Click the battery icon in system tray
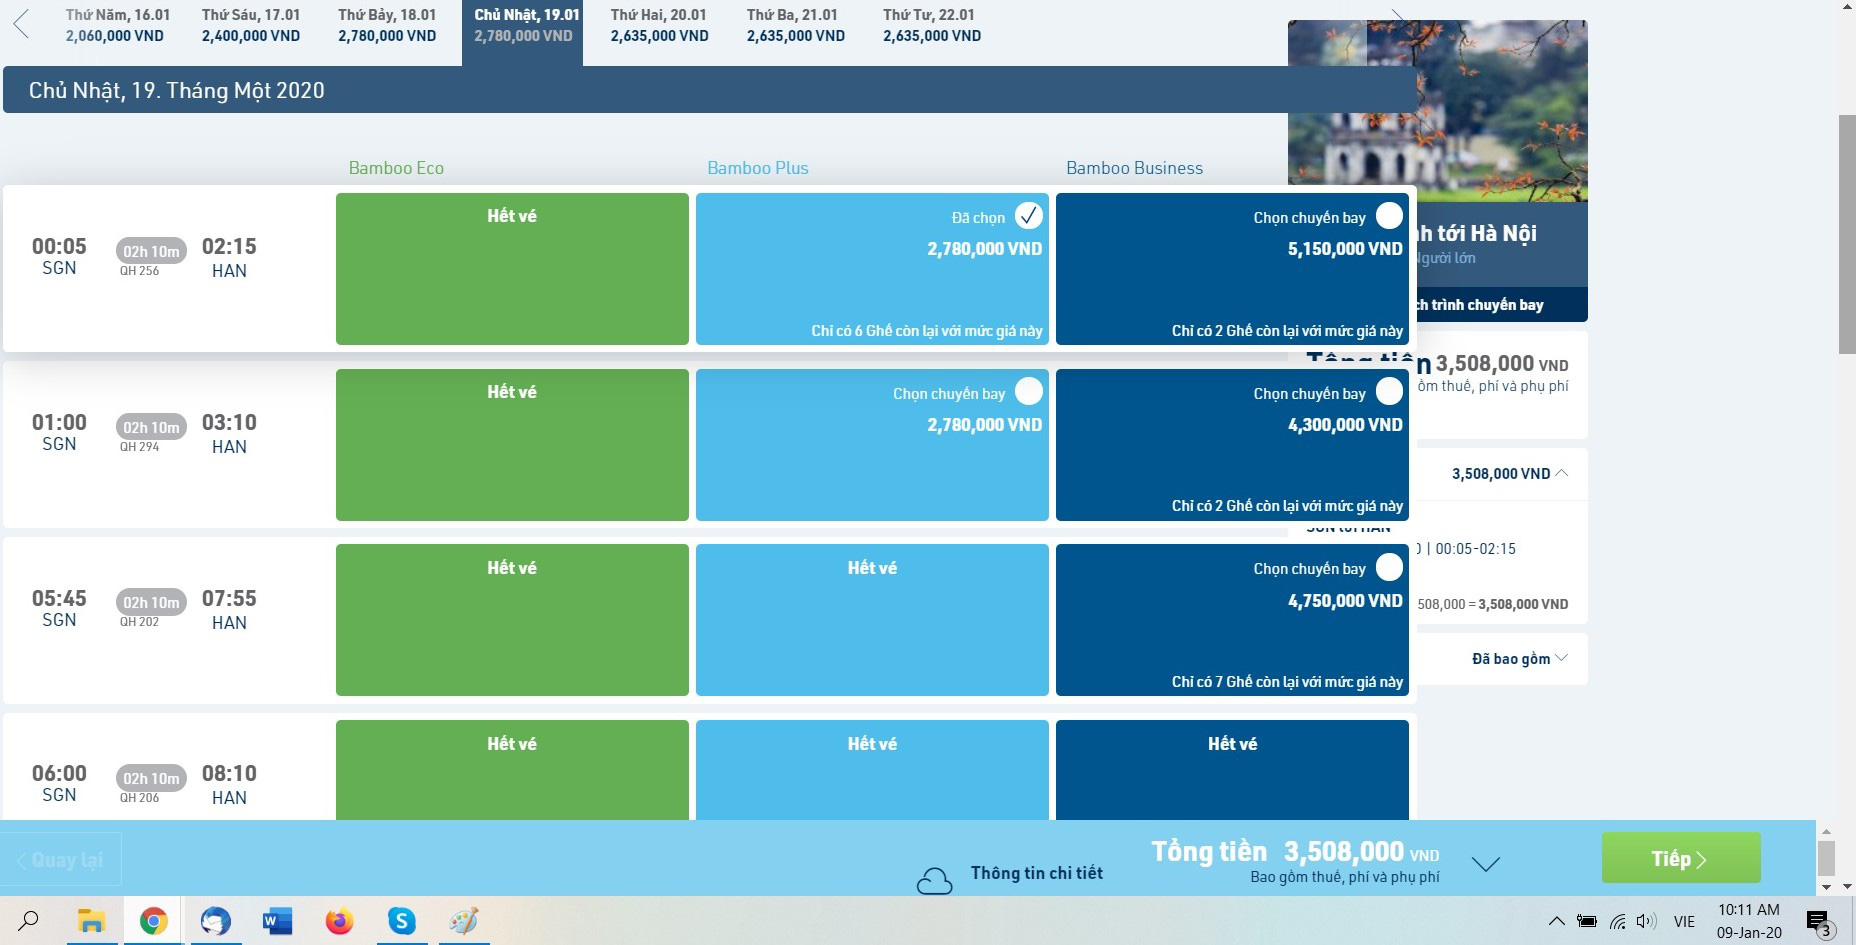Image resolution: width=1856 pixels, height=945 pixels. (x=1587, y=921)
